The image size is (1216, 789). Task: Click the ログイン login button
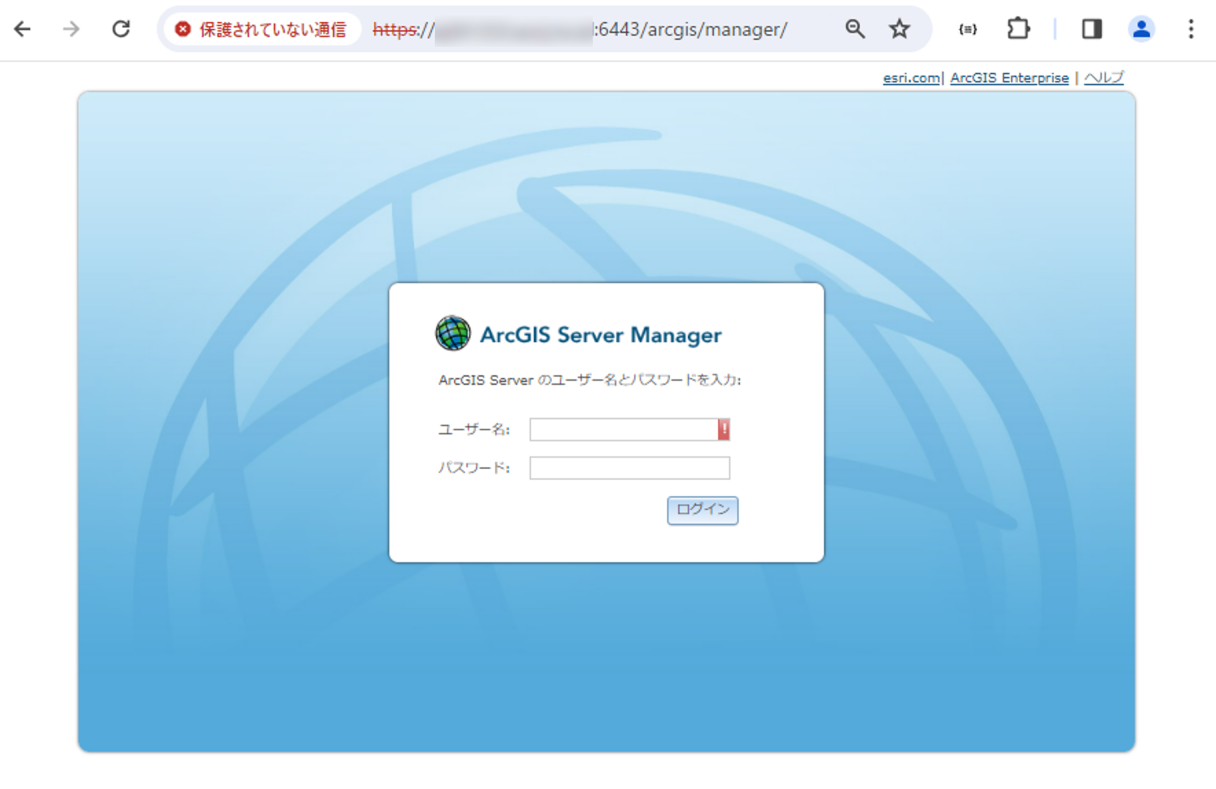703,510
